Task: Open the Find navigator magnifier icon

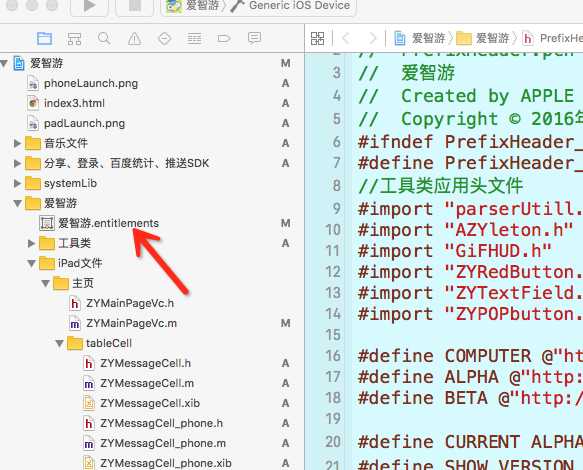Action: coord(104,38)
